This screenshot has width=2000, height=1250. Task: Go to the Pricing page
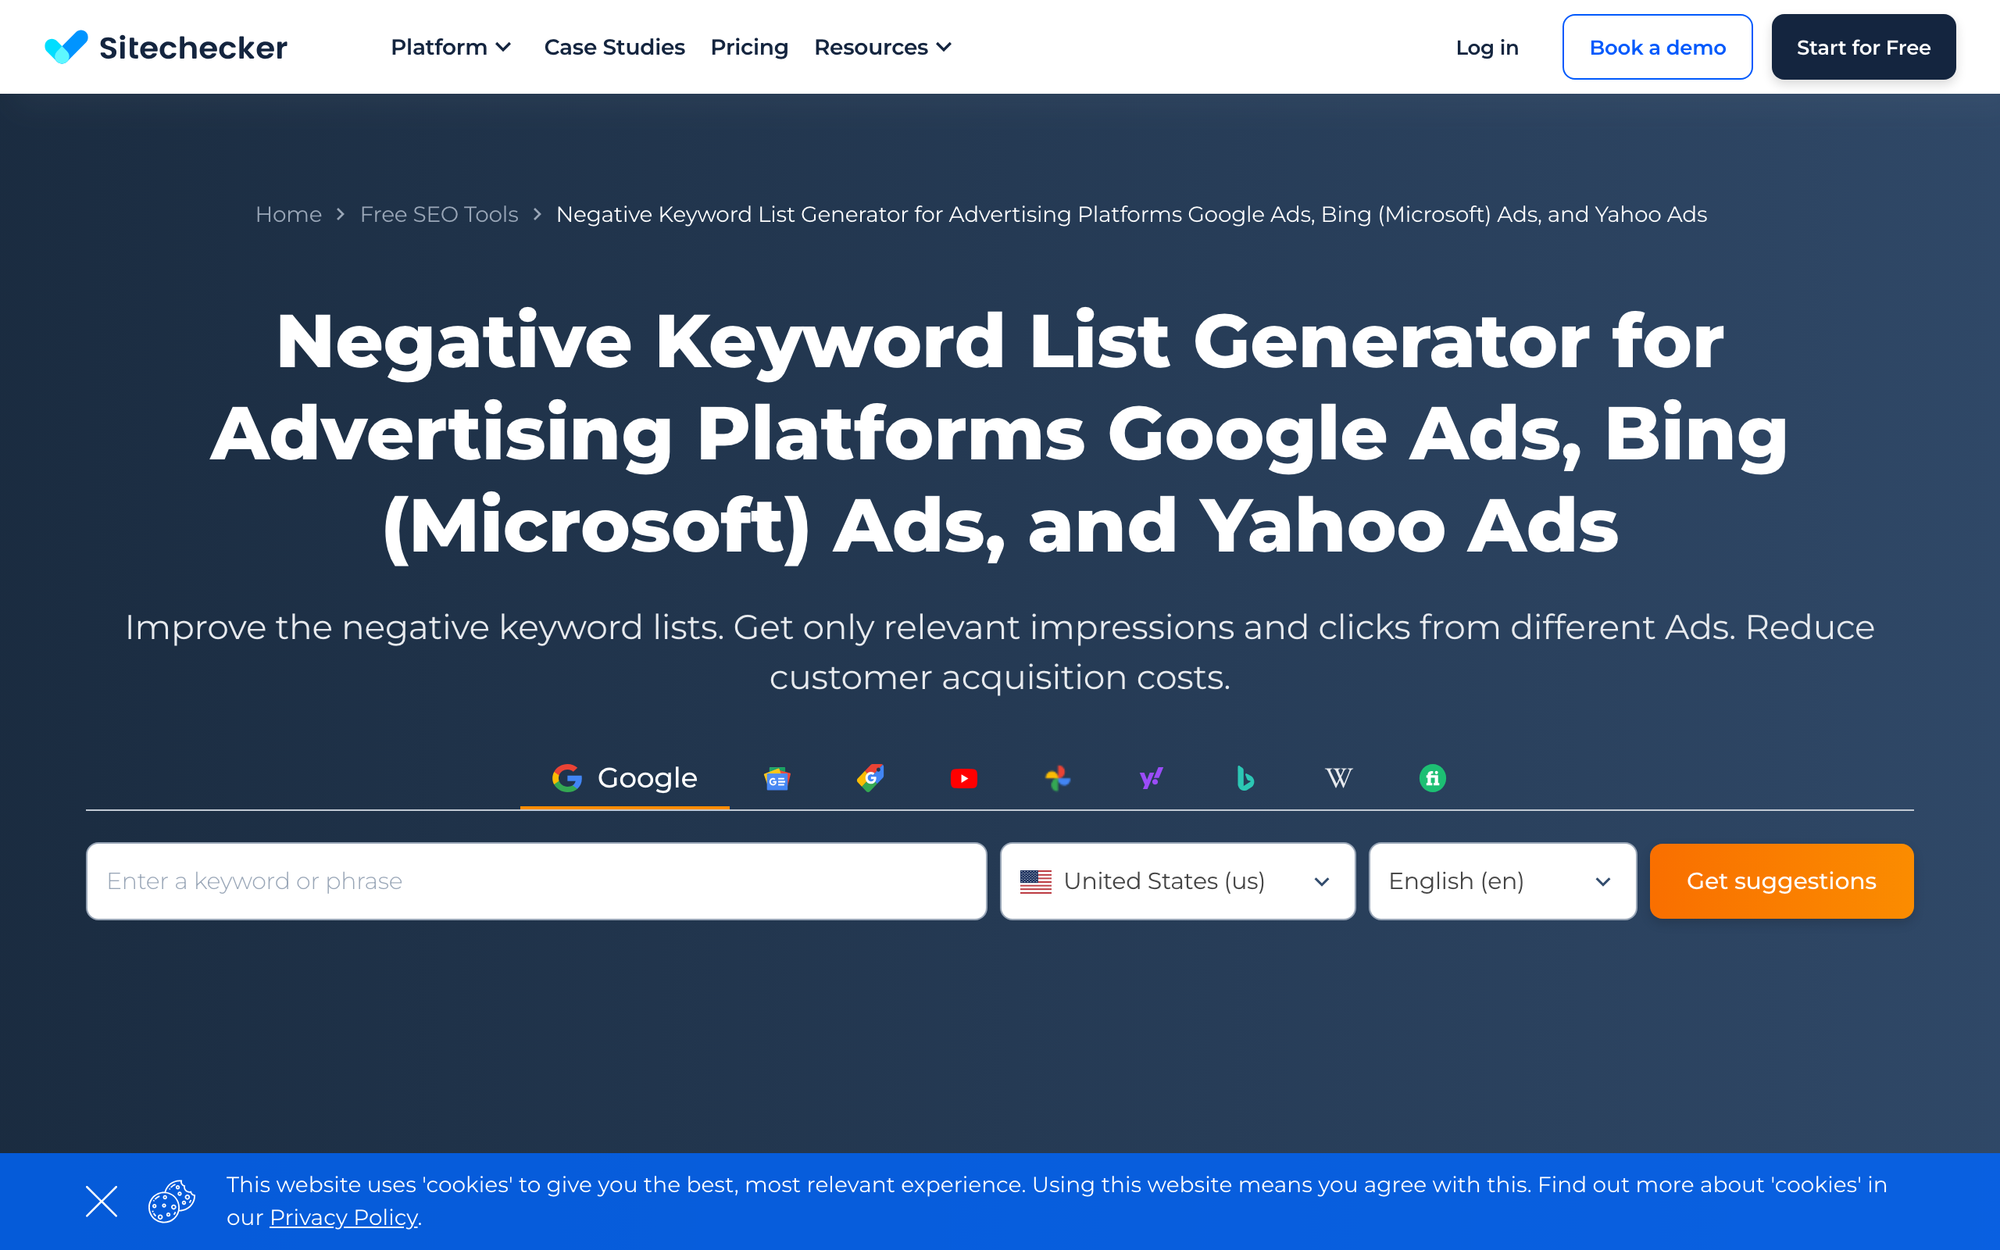[749, 47]
